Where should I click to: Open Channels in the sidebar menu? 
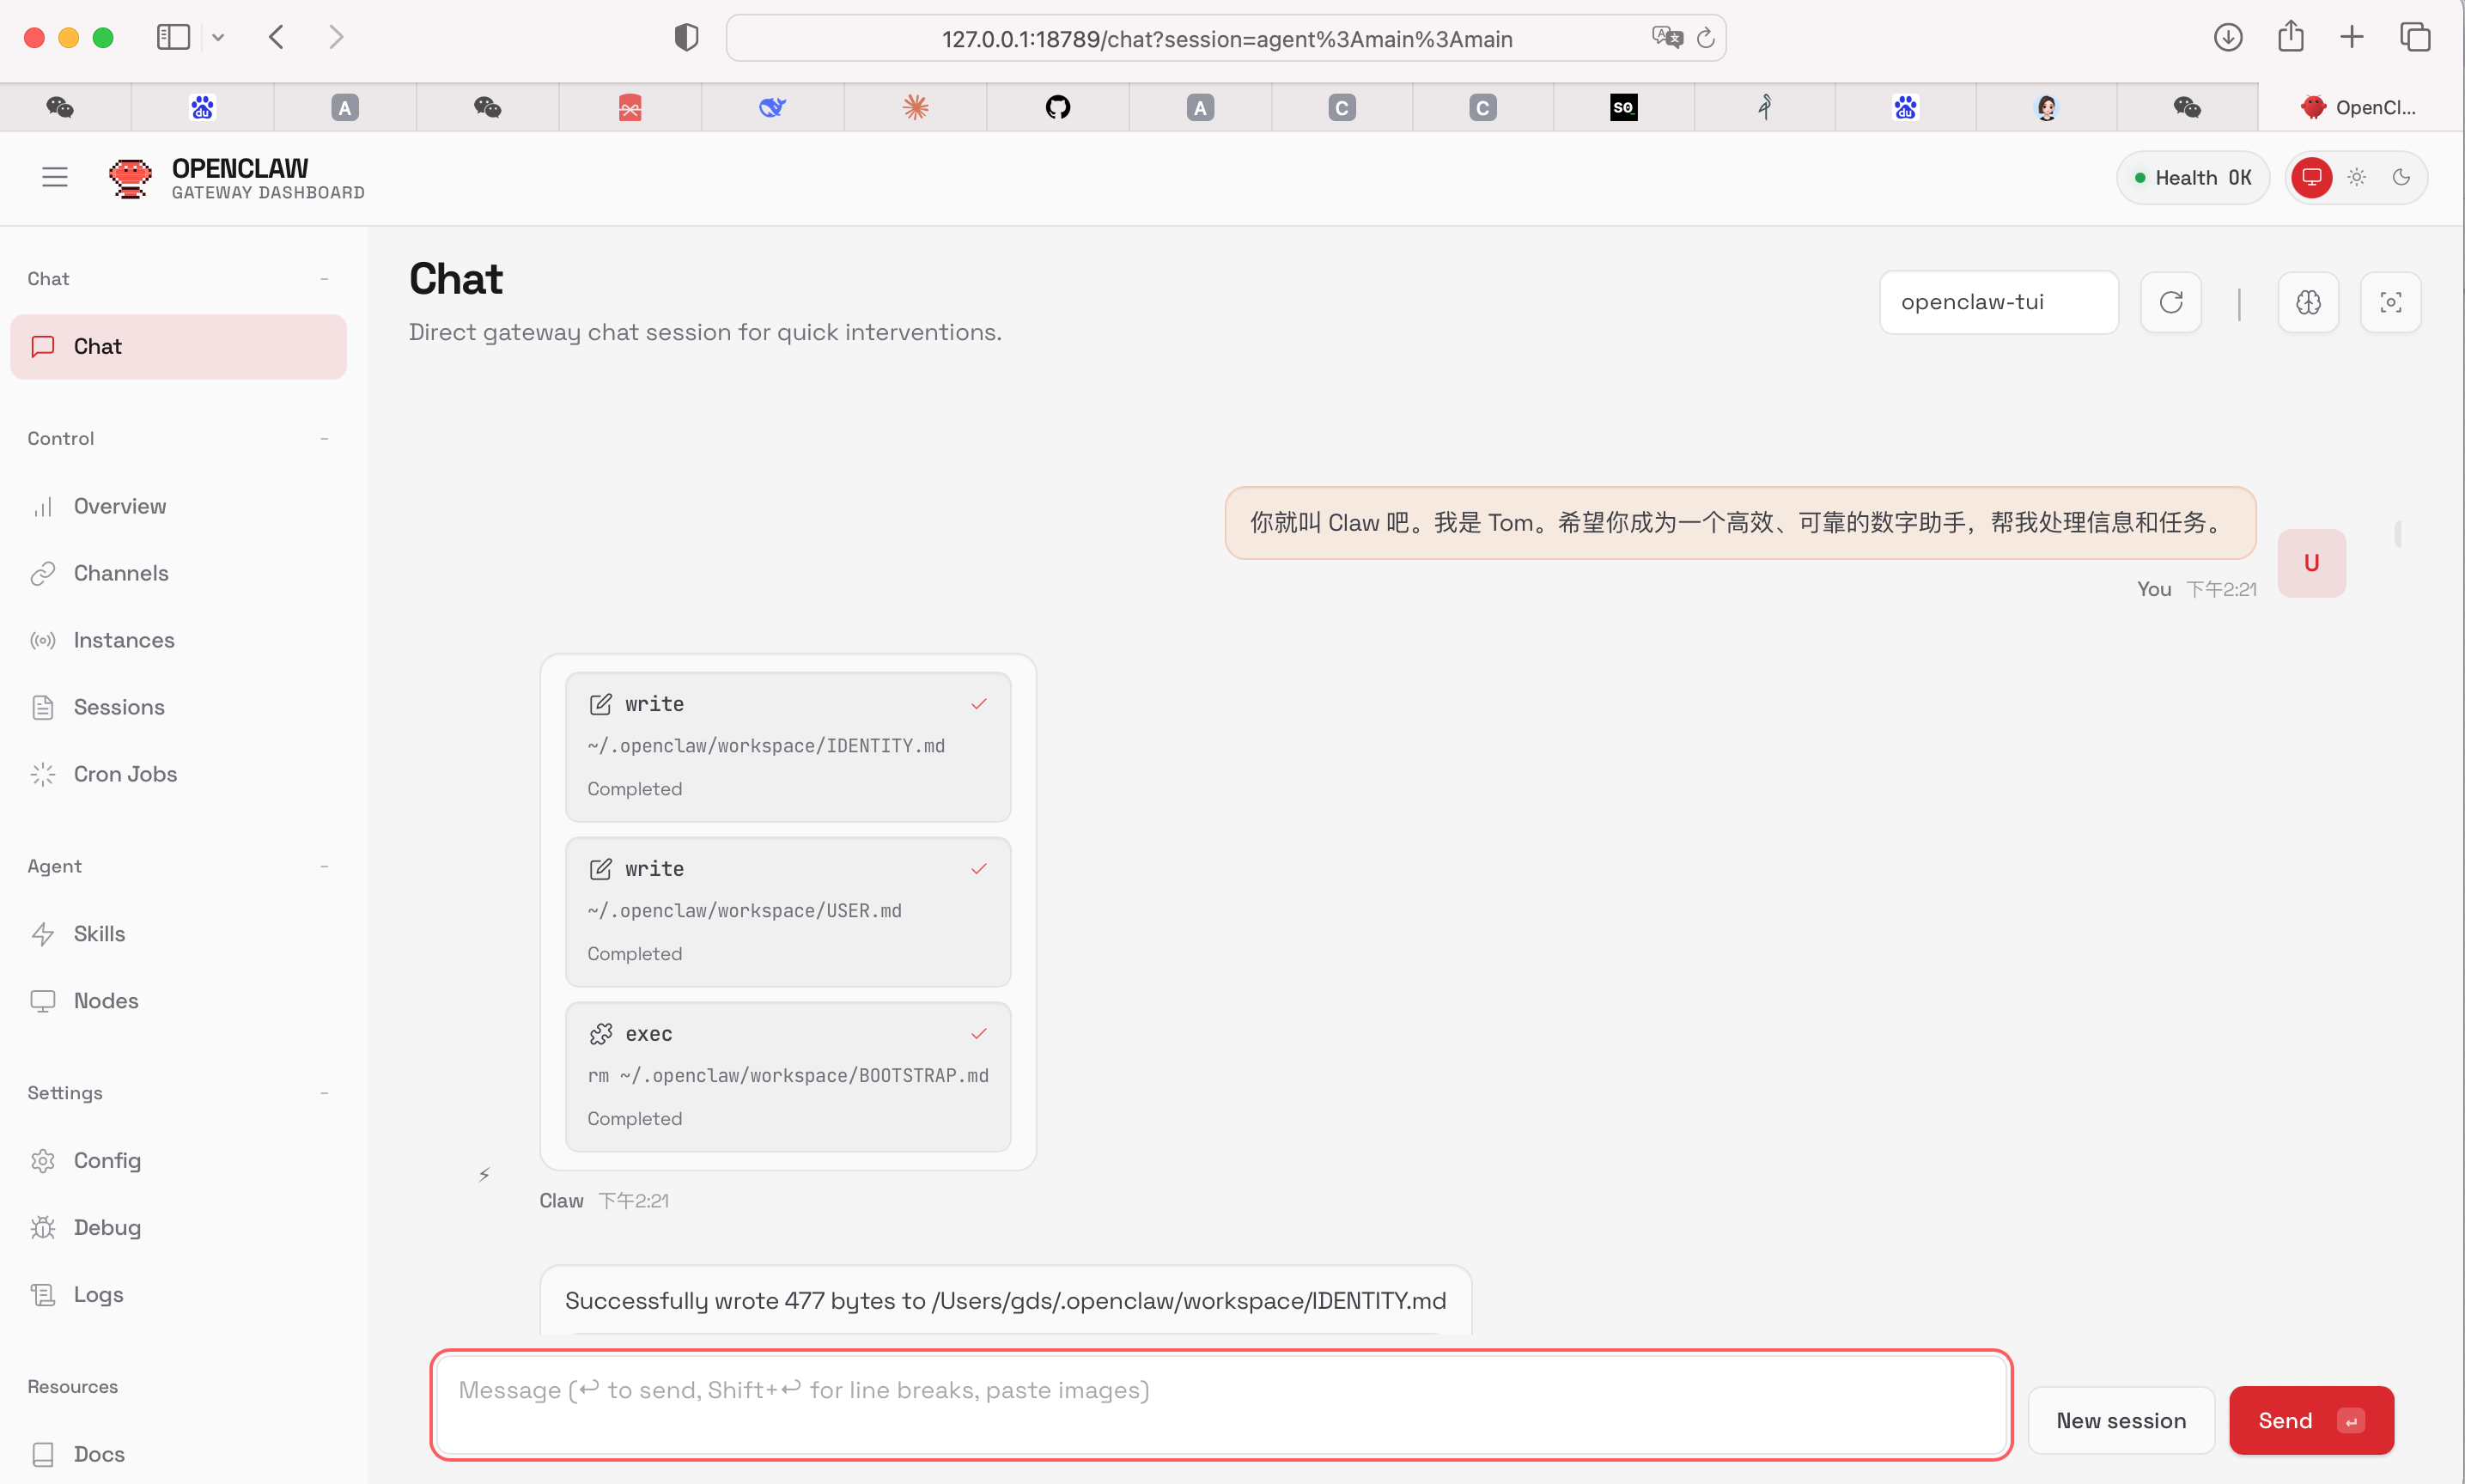tap(121, 573)
